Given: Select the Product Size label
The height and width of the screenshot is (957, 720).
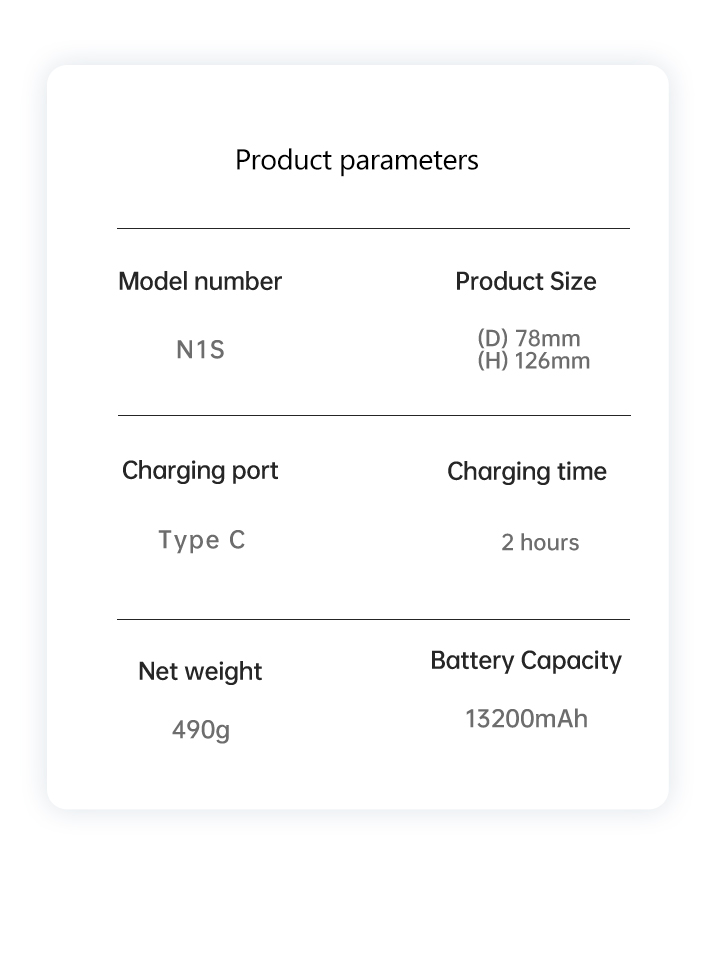Looking at the screenshot, I should [x=526, y=281].
